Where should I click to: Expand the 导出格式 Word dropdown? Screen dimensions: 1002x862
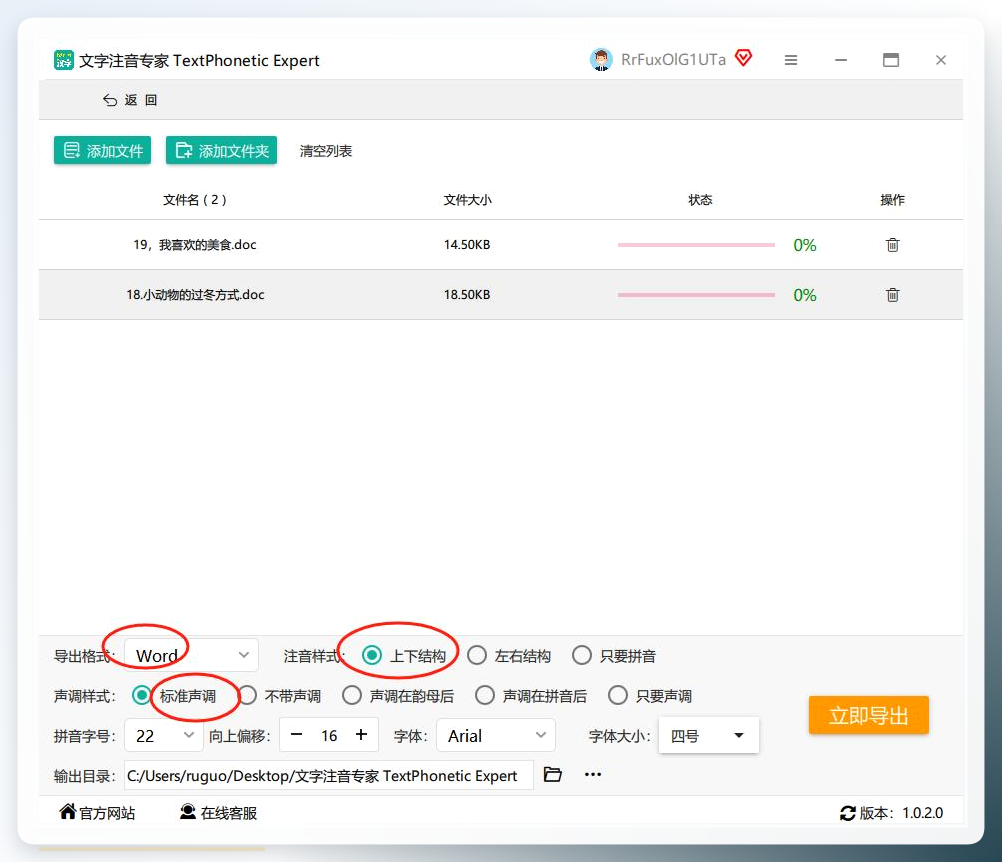coord(191,655)
